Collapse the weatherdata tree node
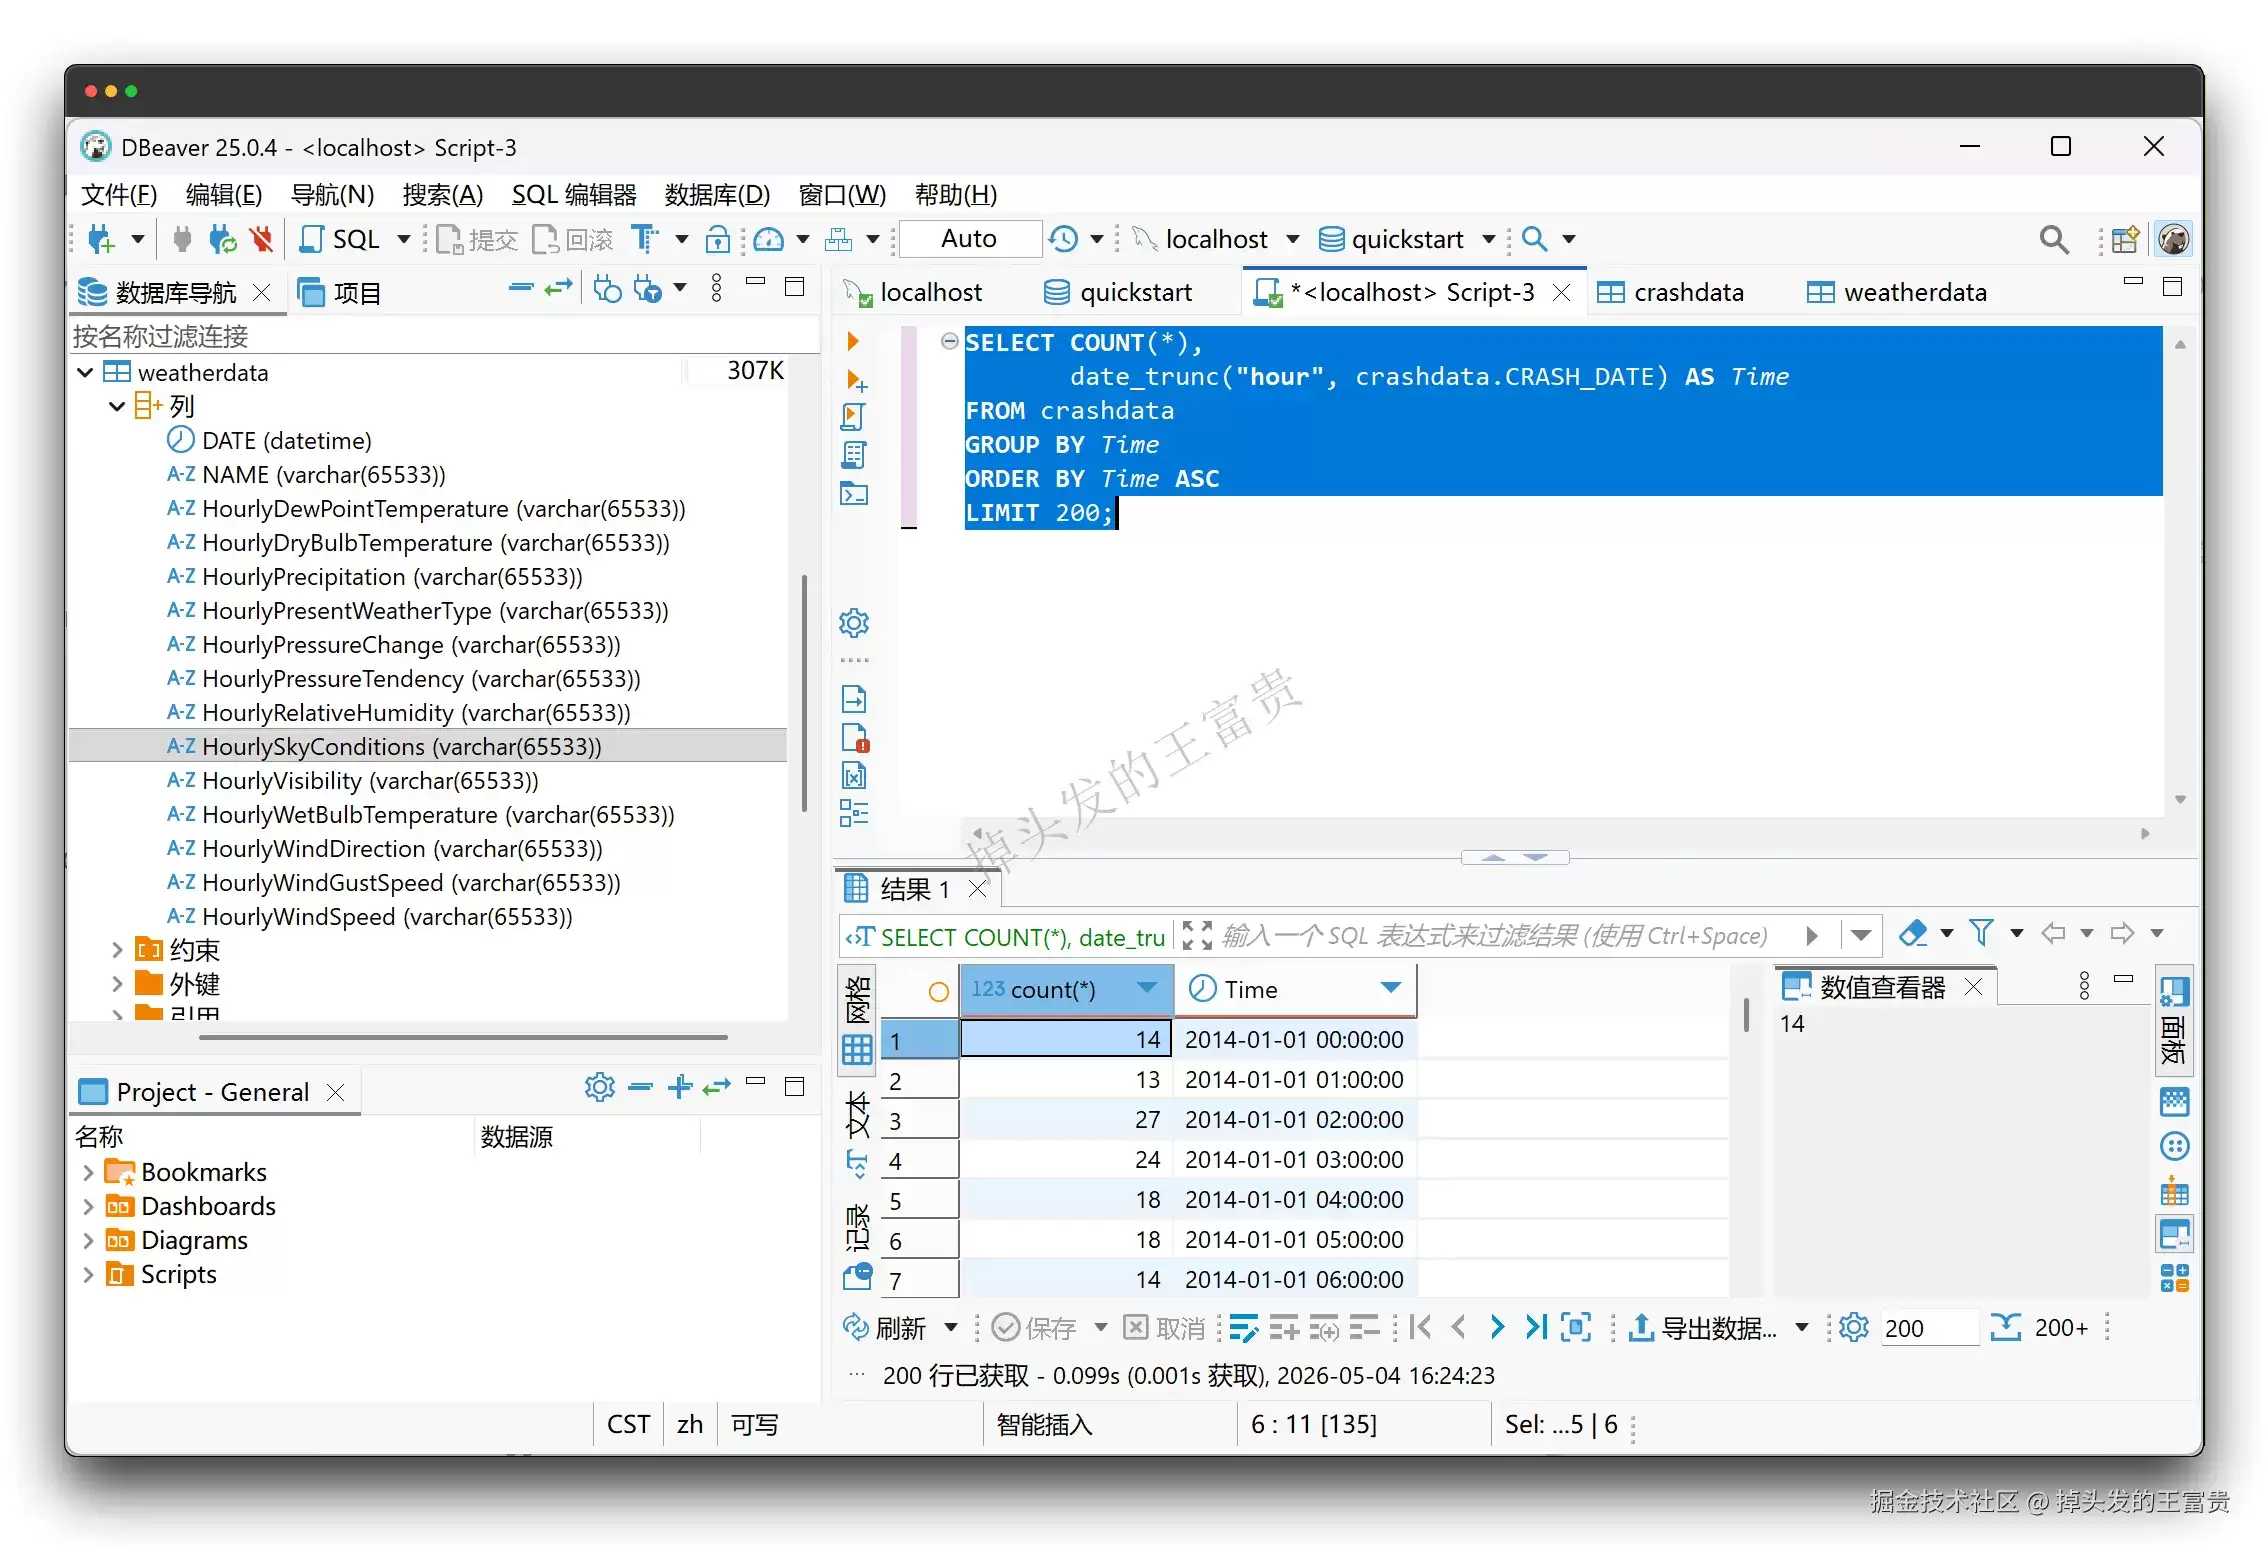Image resolution: width=2268 pixels, height=1553 pixels. 86,372
